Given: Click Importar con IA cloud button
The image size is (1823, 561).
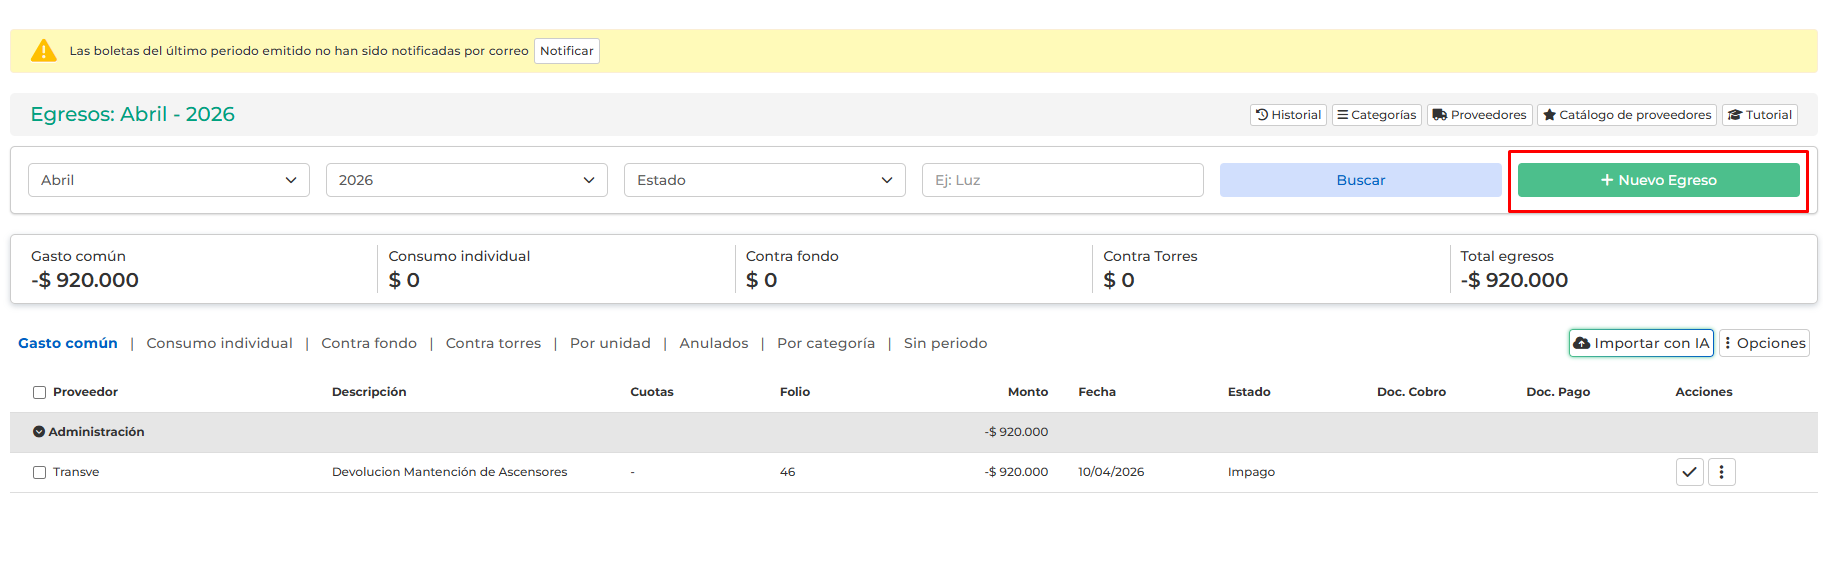Looking at the screenshot, I should 1640,343.
